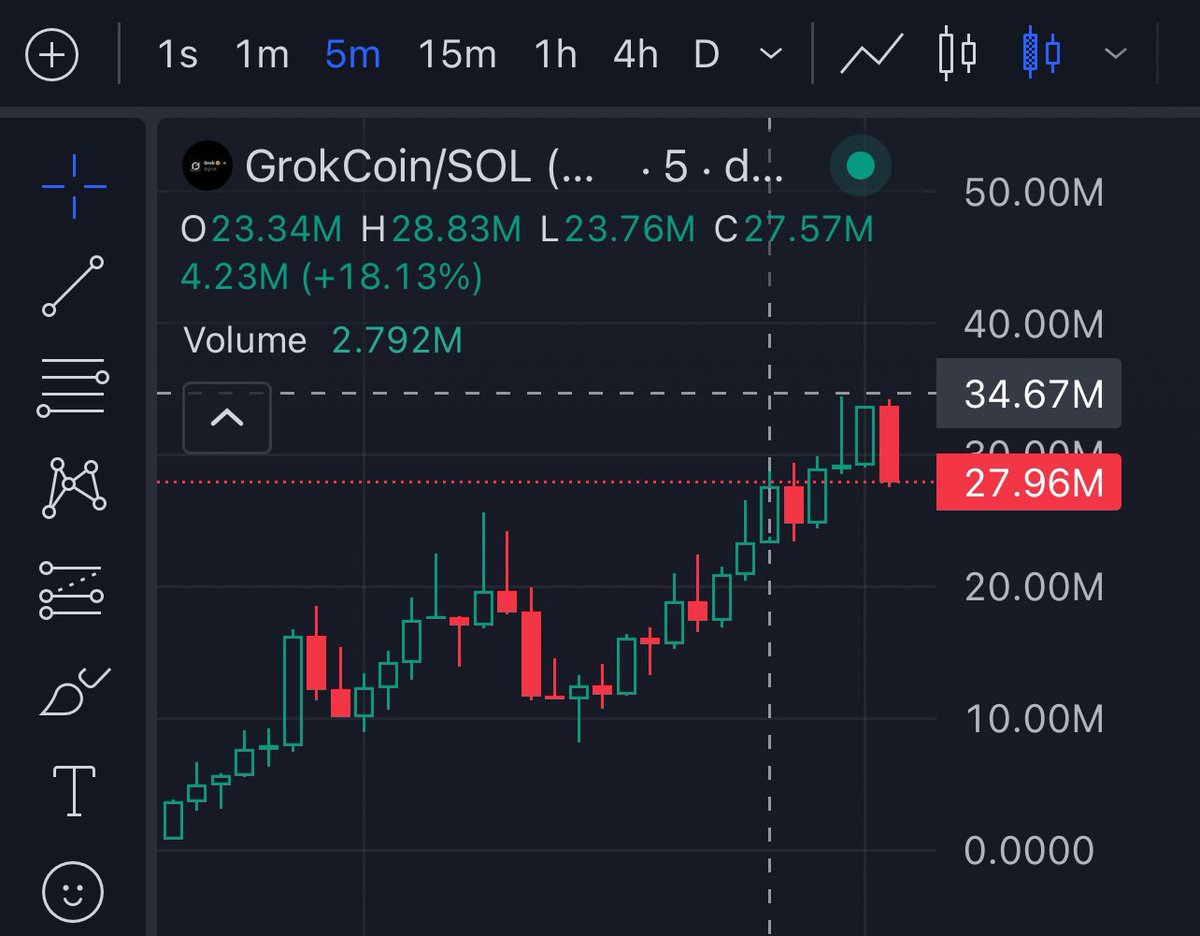This screenshot has height=936, width=1200.
Task: Select the brush drawing tool
Action: click(73, 690)
